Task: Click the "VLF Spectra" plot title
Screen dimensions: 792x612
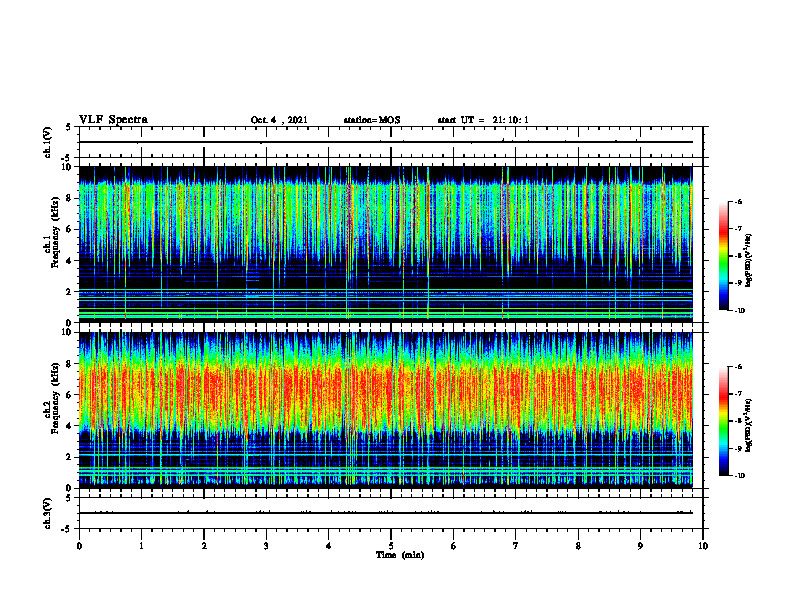Action: point(113,120)
